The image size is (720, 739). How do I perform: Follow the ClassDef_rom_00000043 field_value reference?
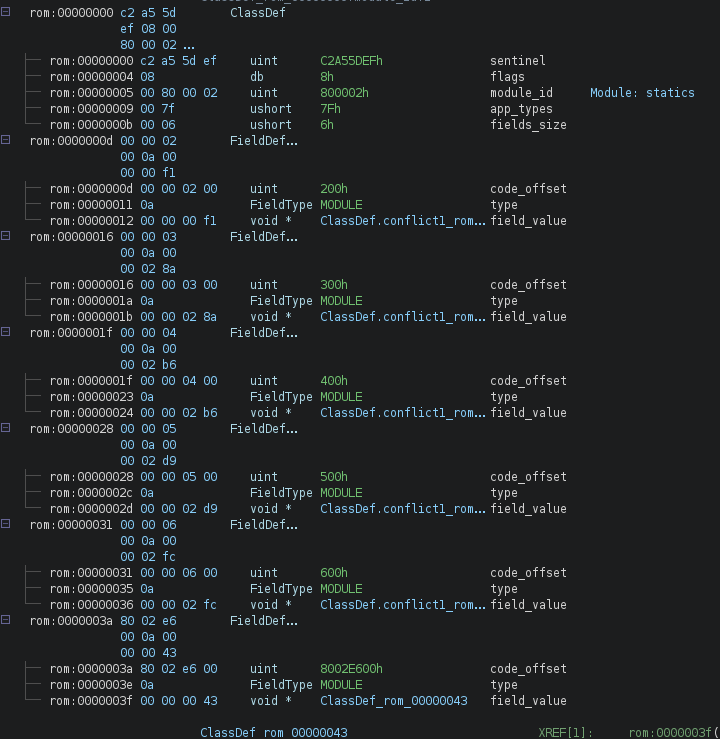(393, 701)
